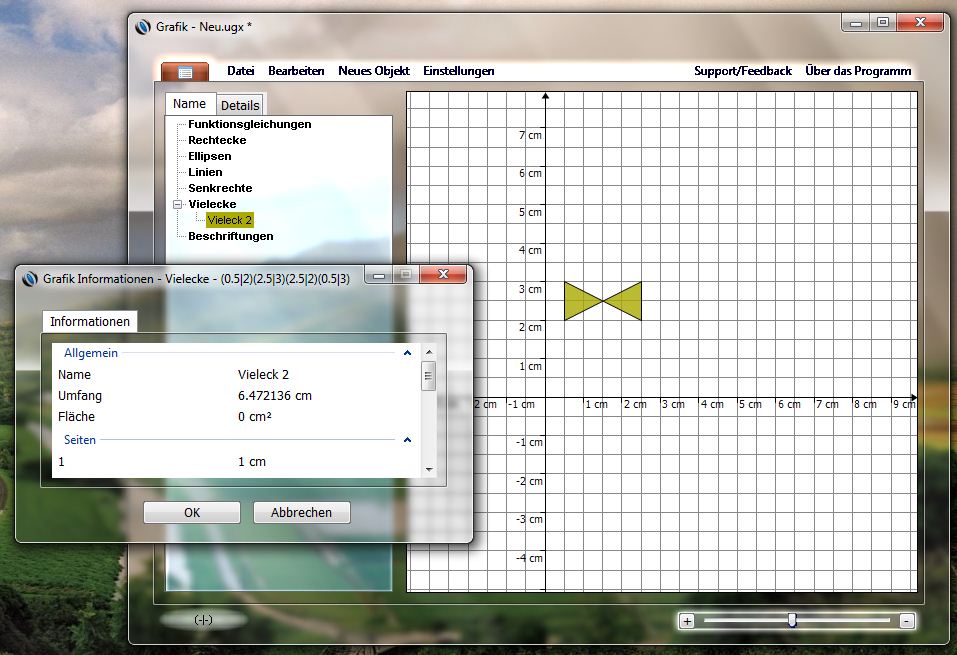The height and width of the screenshot is (655, 957).
Task: Click the Grafik main window title icon
Action: (x=143, y=27)
